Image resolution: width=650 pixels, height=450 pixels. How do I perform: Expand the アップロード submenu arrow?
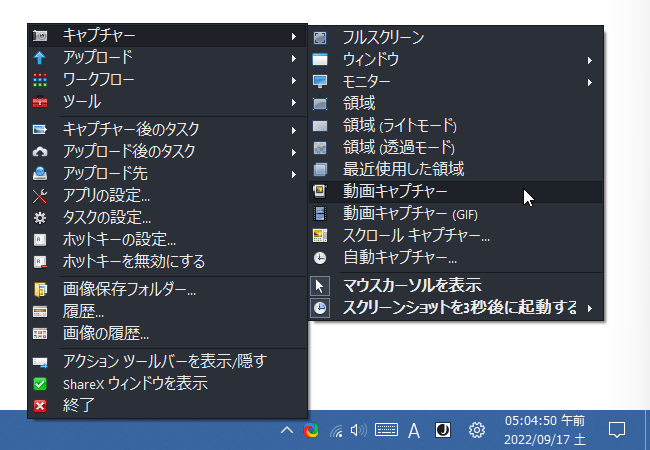point(293,58)
